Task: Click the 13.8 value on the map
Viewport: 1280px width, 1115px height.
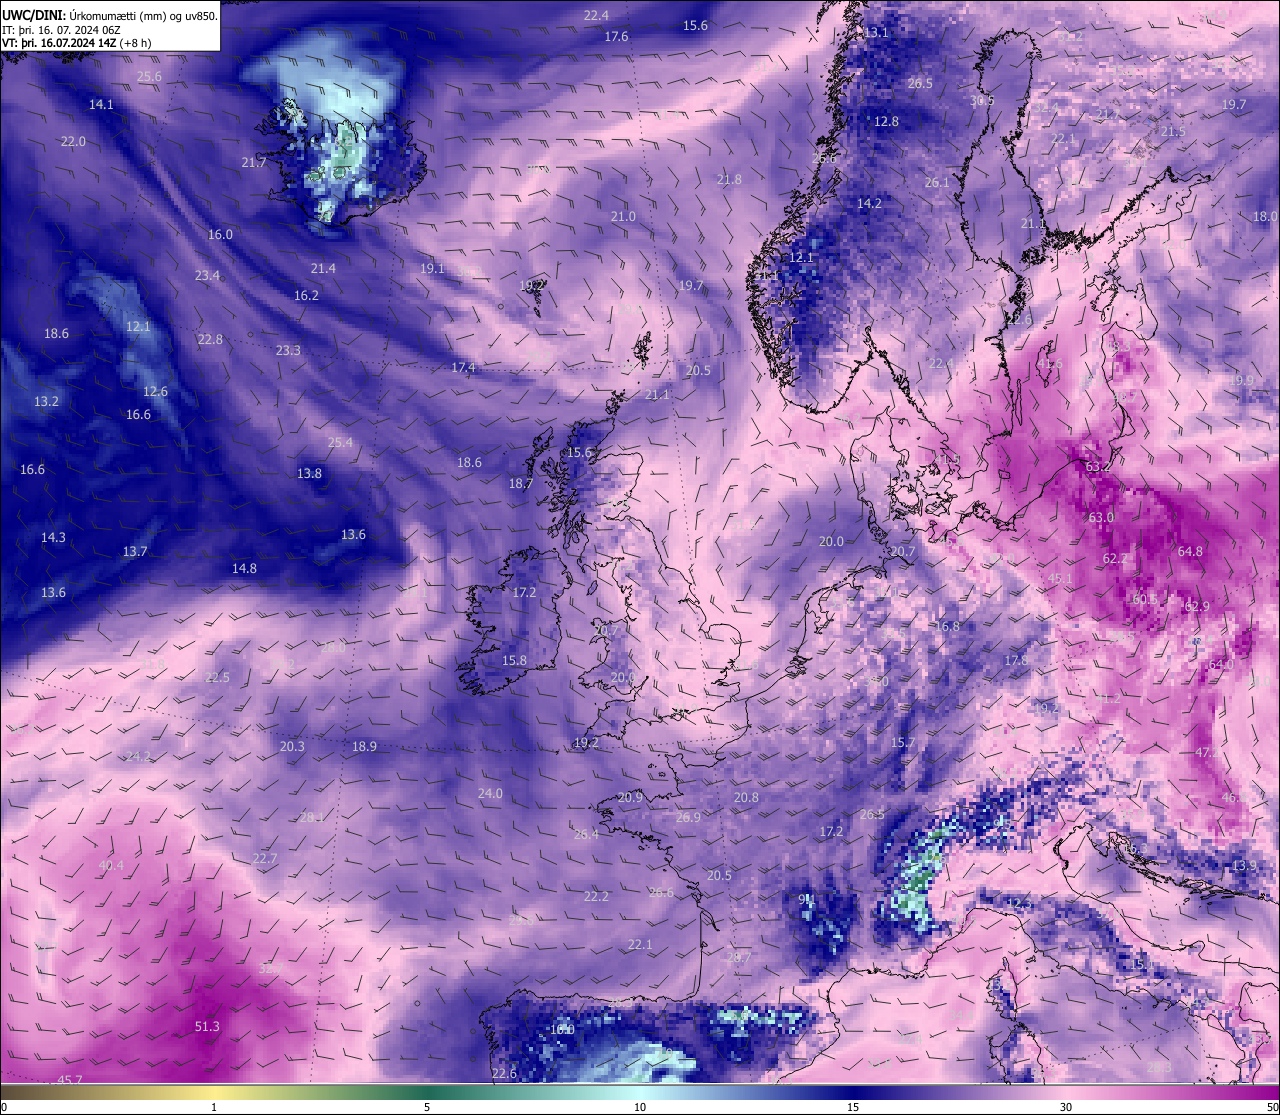Action: 309,473
